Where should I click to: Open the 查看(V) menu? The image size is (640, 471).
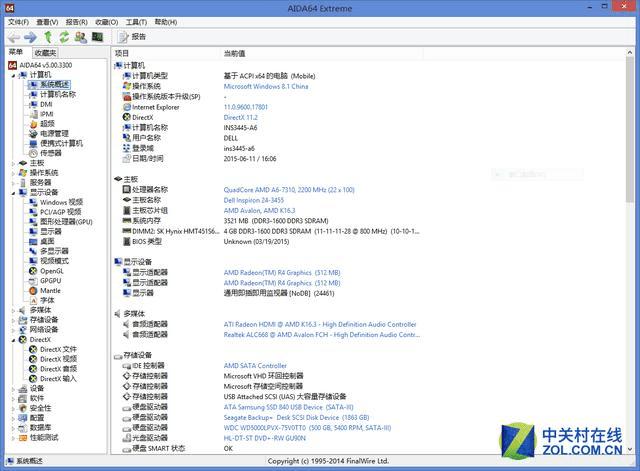point(47,22)
